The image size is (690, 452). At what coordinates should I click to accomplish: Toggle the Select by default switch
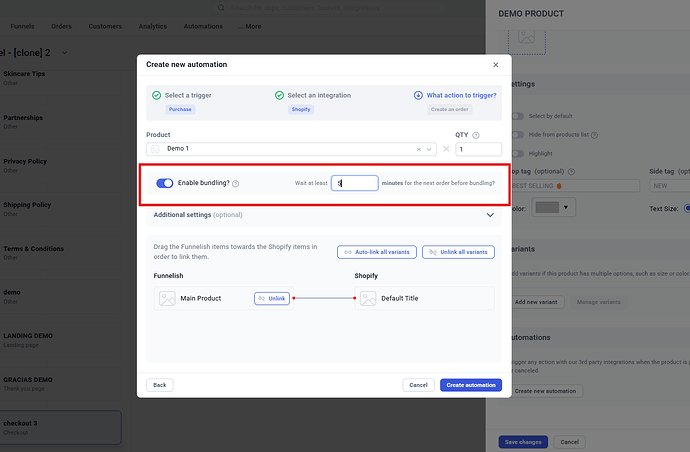click(517, 116)
